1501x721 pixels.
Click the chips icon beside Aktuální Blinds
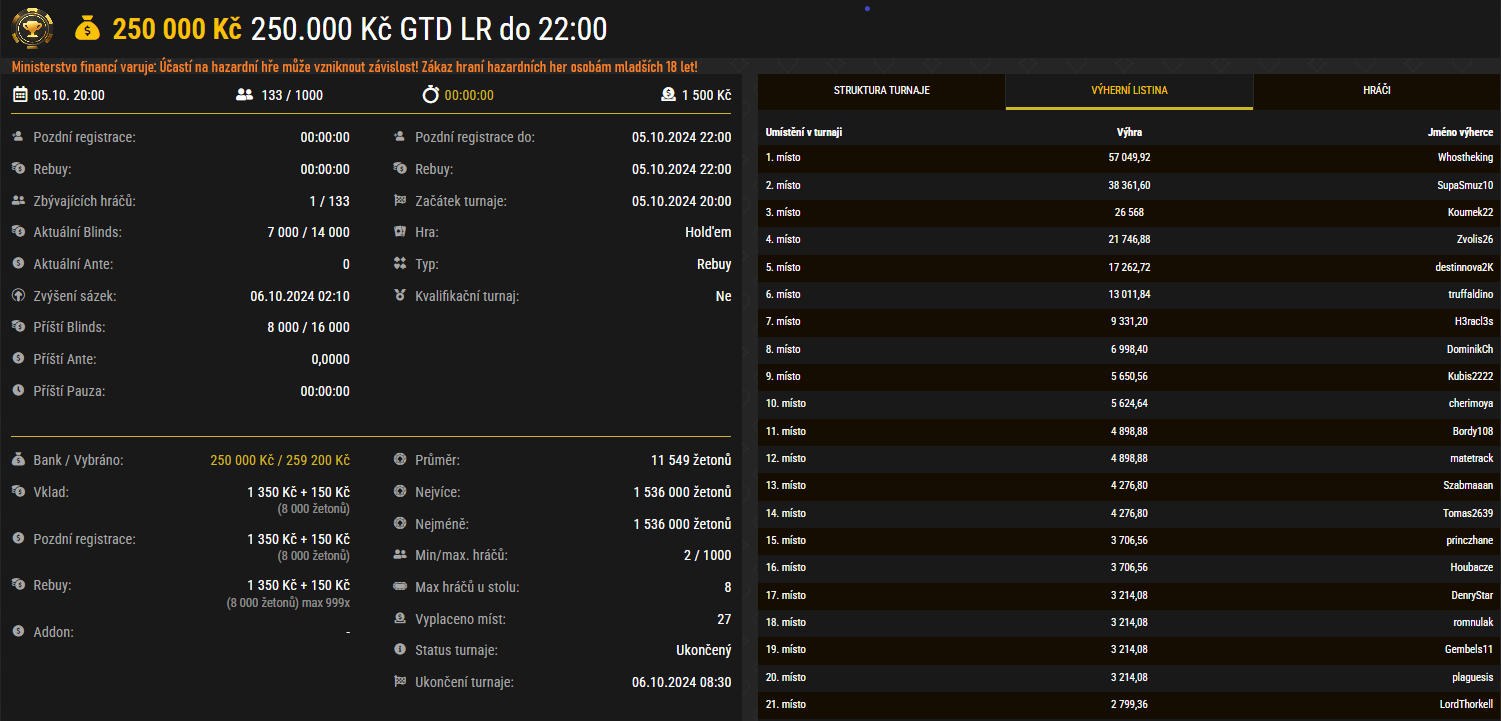18,232
